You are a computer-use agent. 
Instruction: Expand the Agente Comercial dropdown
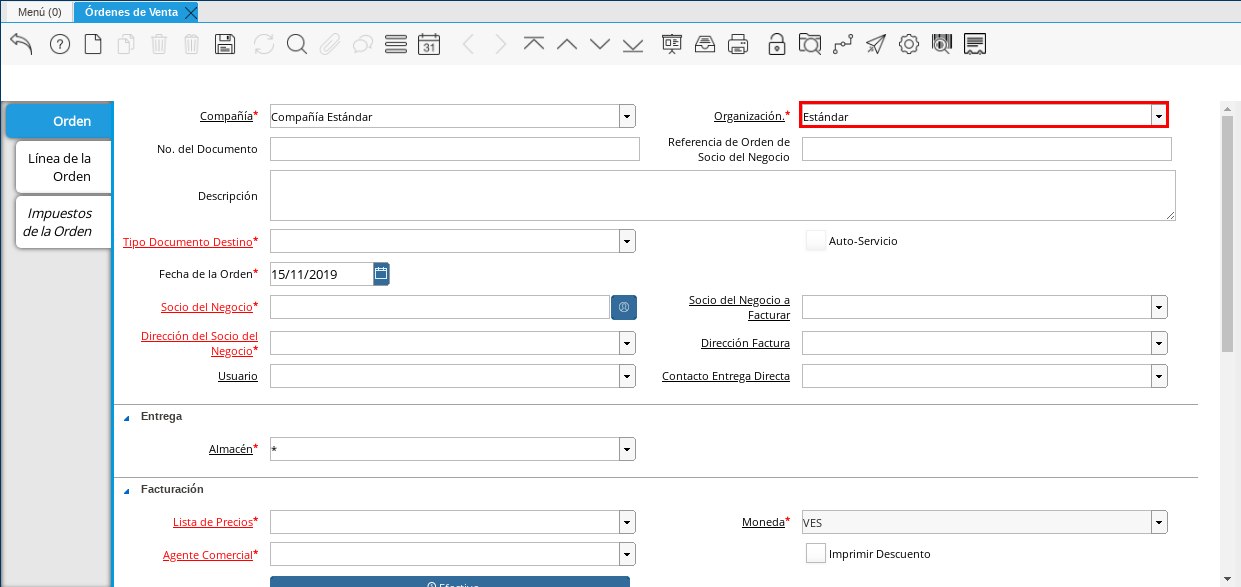(627, 554)
